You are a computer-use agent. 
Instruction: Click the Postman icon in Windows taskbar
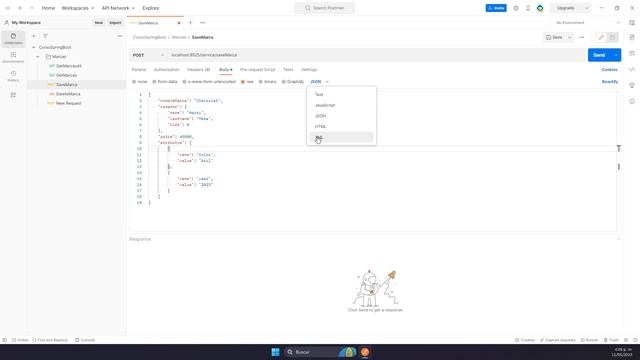(x=365, y=352)
